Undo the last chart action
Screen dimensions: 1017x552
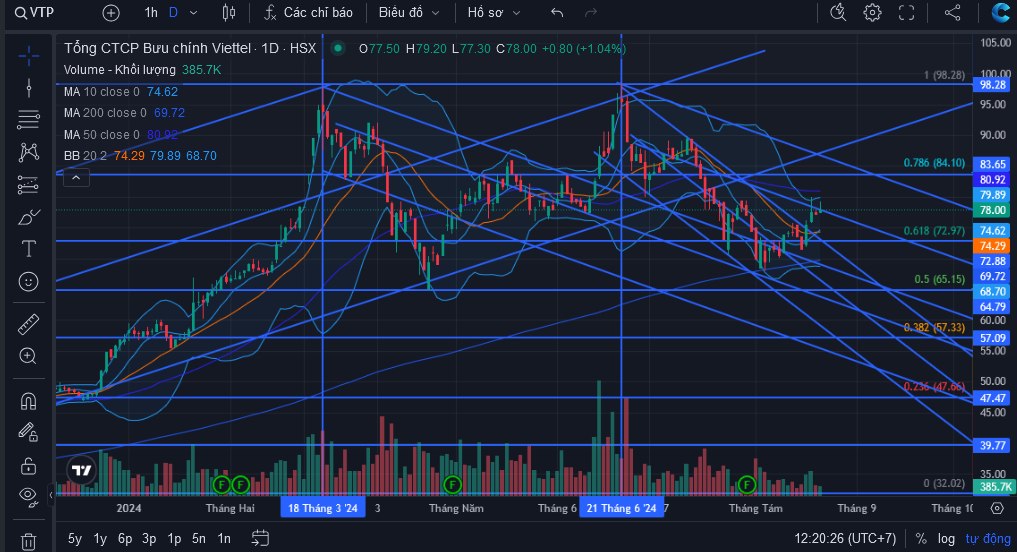click(556, 12)
